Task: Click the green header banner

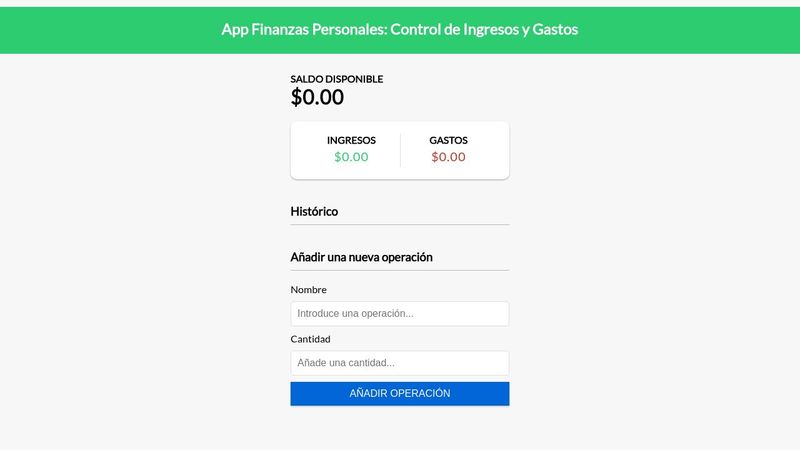Action: pyautogui.click(x=399, y=30)
